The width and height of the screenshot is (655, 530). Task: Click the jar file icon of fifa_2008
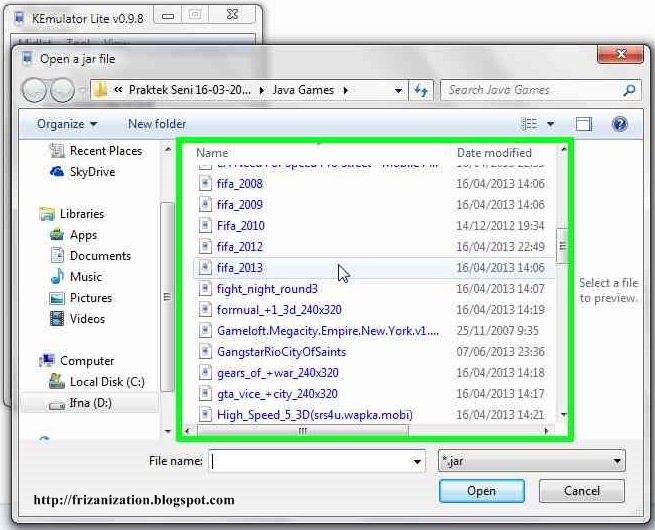coord(205,183)
